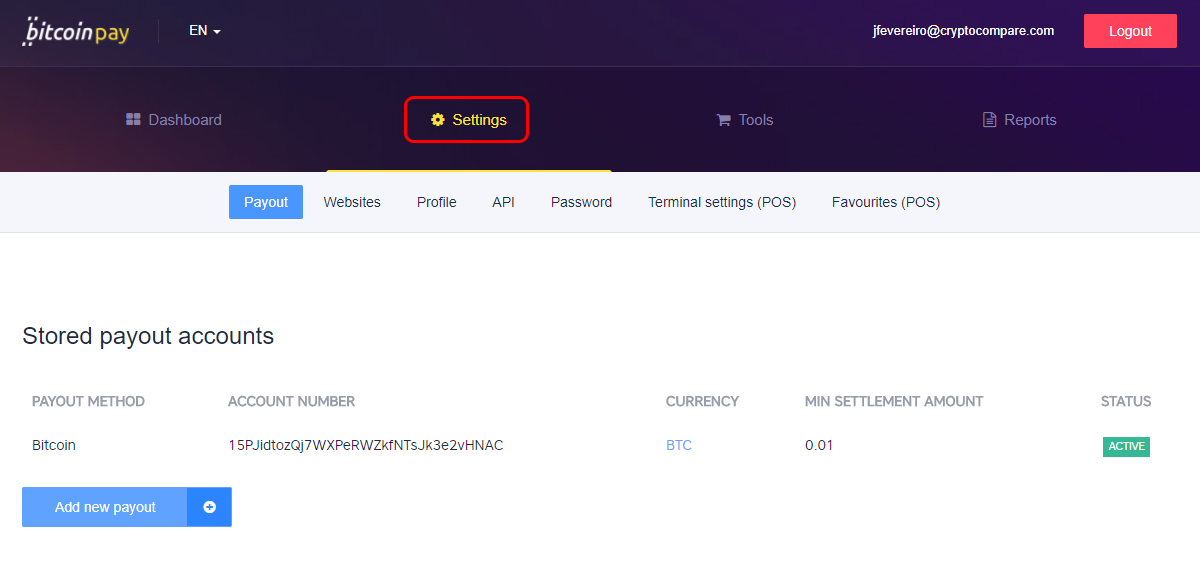Select the Payout tab
Image resolution: width=1200 pixels, height=563 pixels.
pyautogui.click(x=266, y=202)
